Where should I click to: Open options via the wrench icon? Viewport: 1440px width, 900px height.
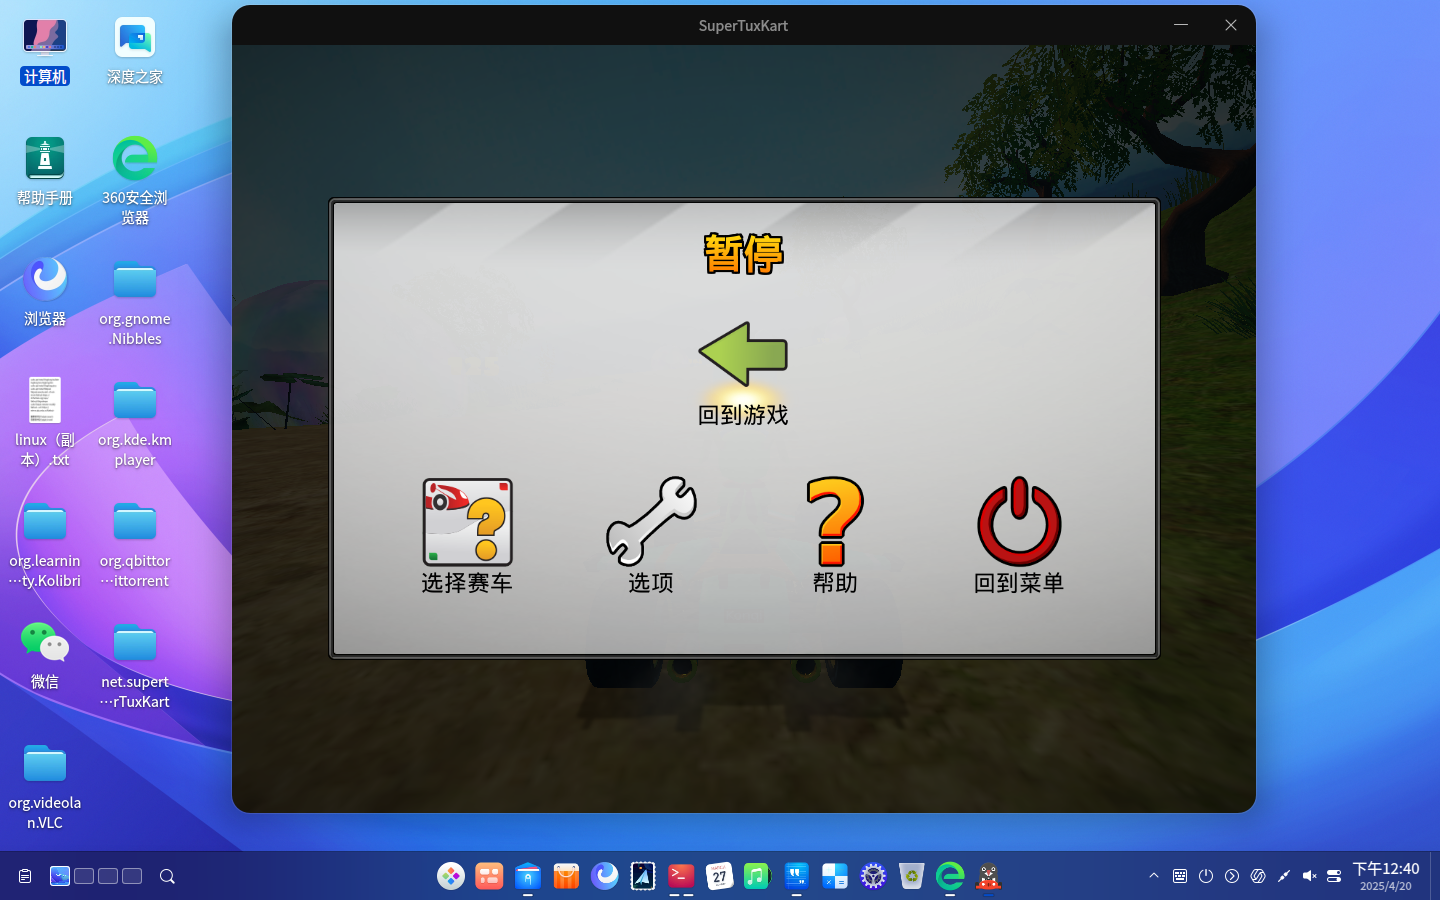(x=651, y=521)
